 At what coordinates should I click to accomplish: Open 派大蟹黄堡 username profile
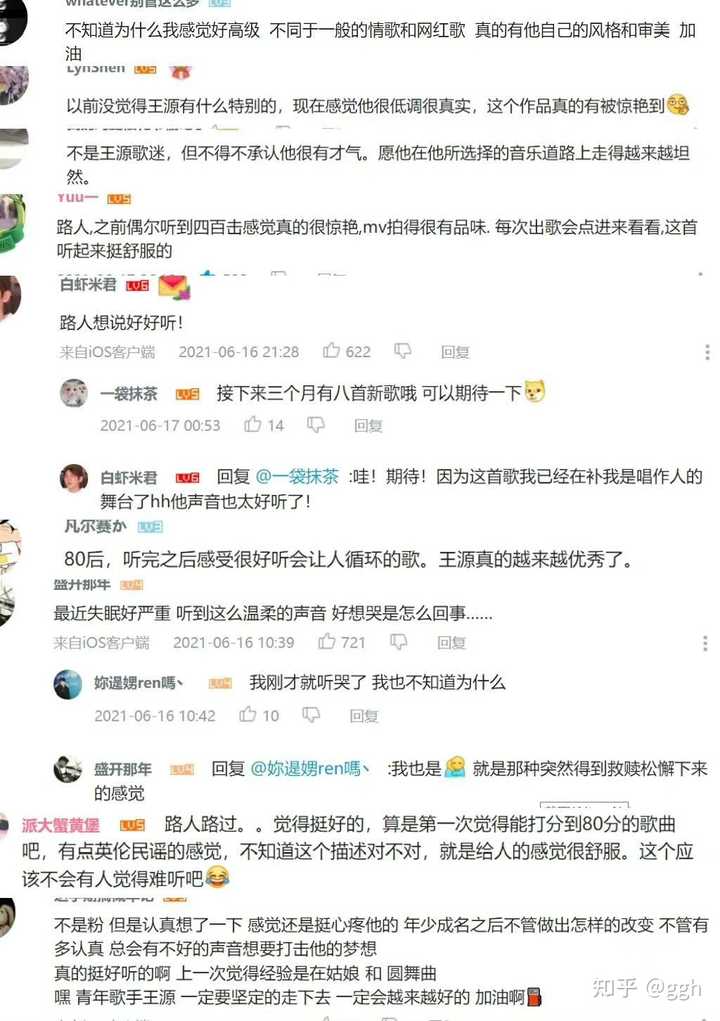pyautogui.click(x=61, y=825)
